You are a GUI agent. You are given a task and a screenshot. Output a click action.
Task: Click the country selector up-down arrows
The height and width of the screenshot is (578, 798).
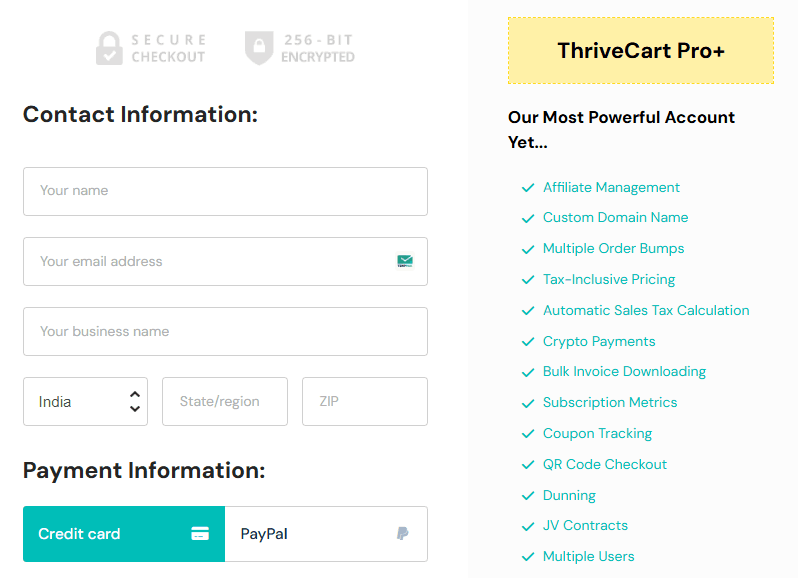point(135,402)
